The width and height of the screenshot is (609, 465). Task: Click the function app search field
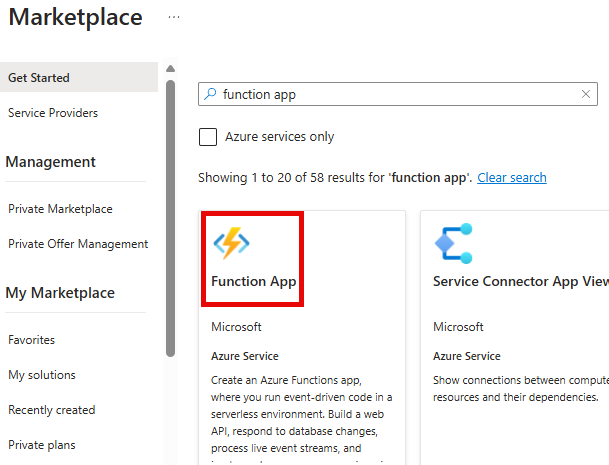pyautogui.click(x=398, y=94)
